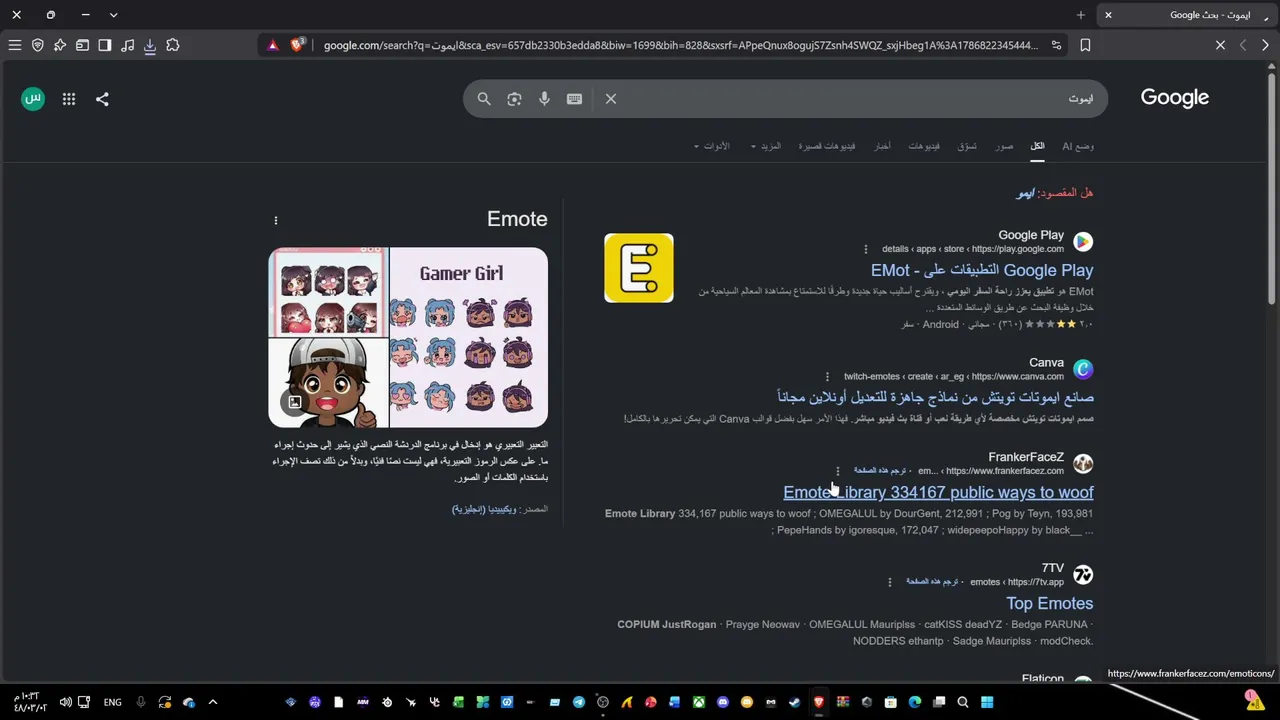Viewport: 1280px width, 720px height.
Task: Expand the الأدوات tools dropdown
Action: point(712,146)
